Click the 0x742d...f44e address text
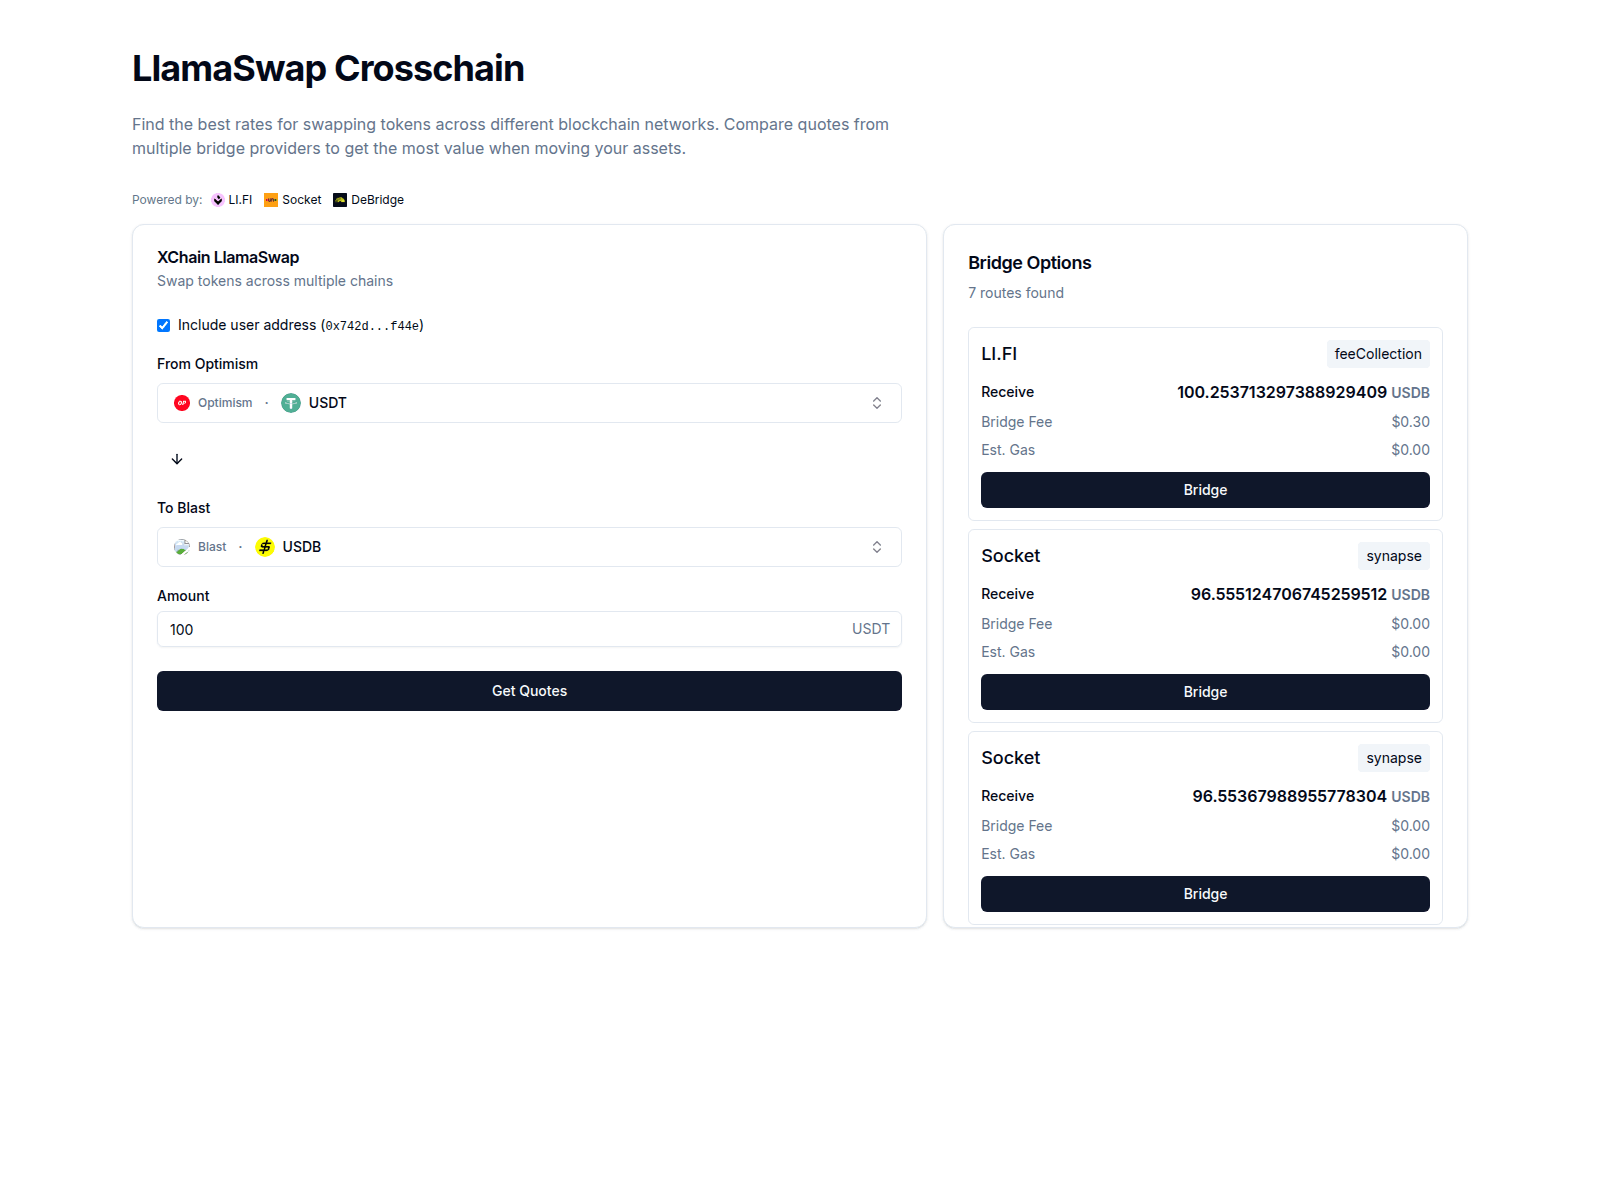Image resolution: width=1600 pixels, height=1200 pixels. click(372, 326)
